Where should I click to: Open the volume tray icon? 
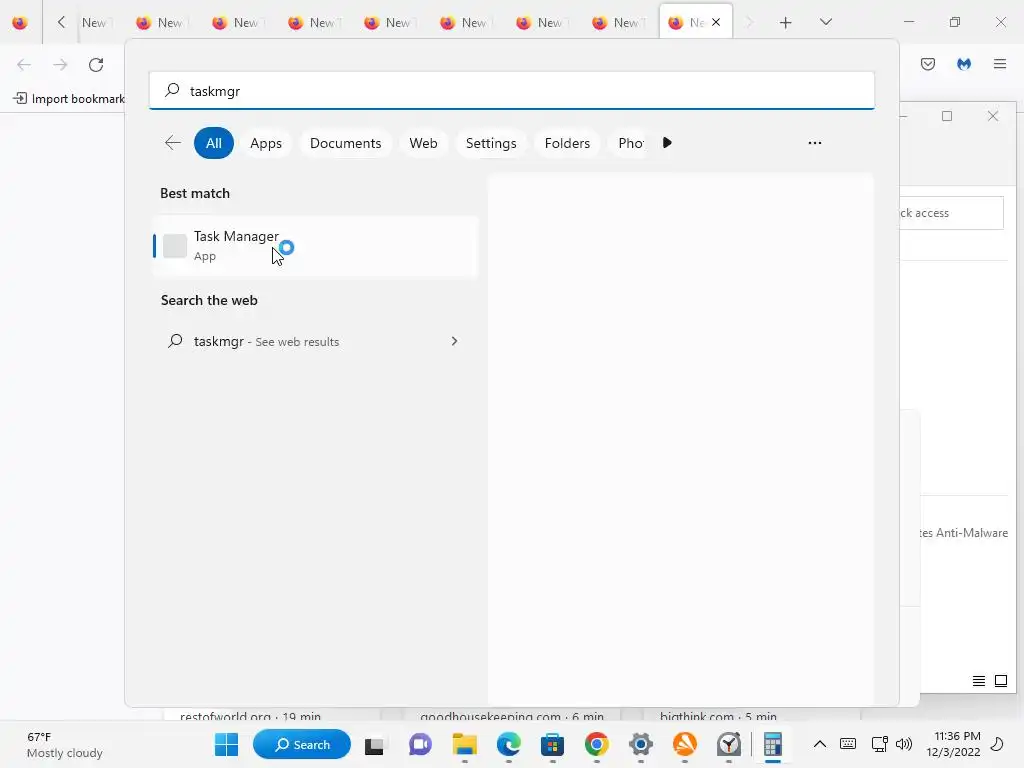[x=904, y=744]
